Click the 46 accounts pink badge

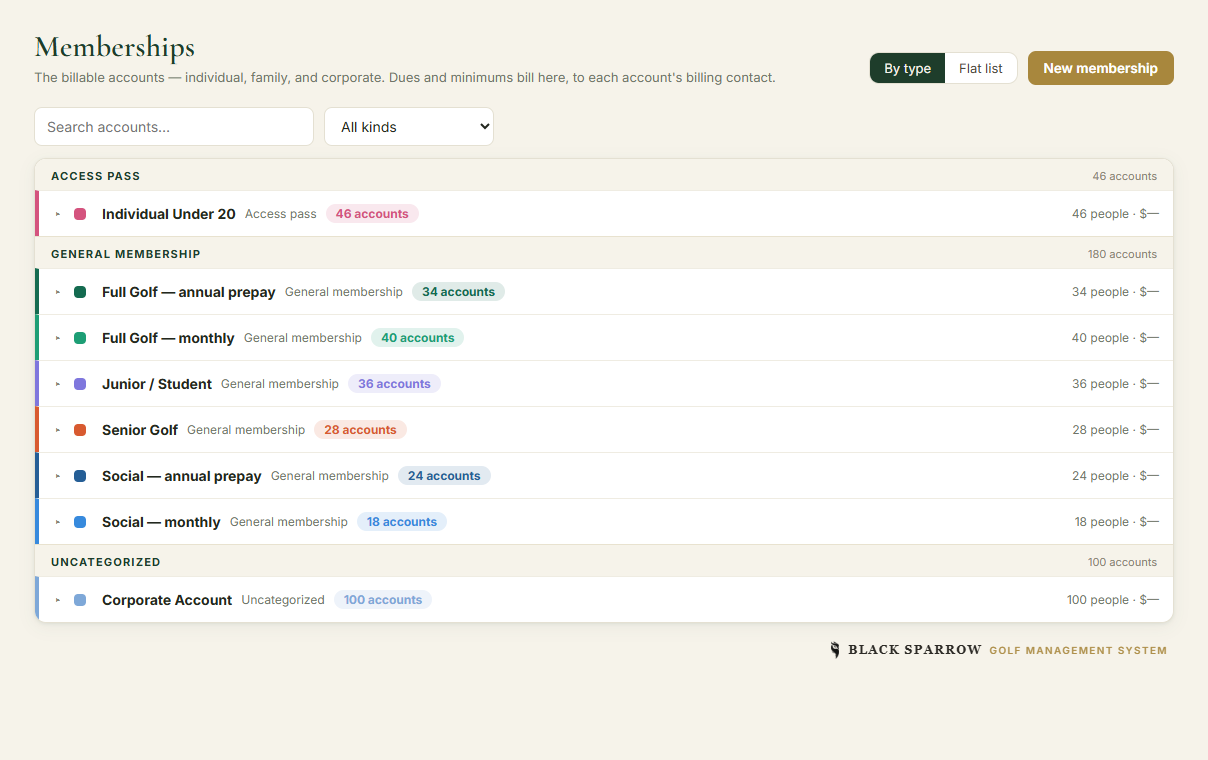372,214
